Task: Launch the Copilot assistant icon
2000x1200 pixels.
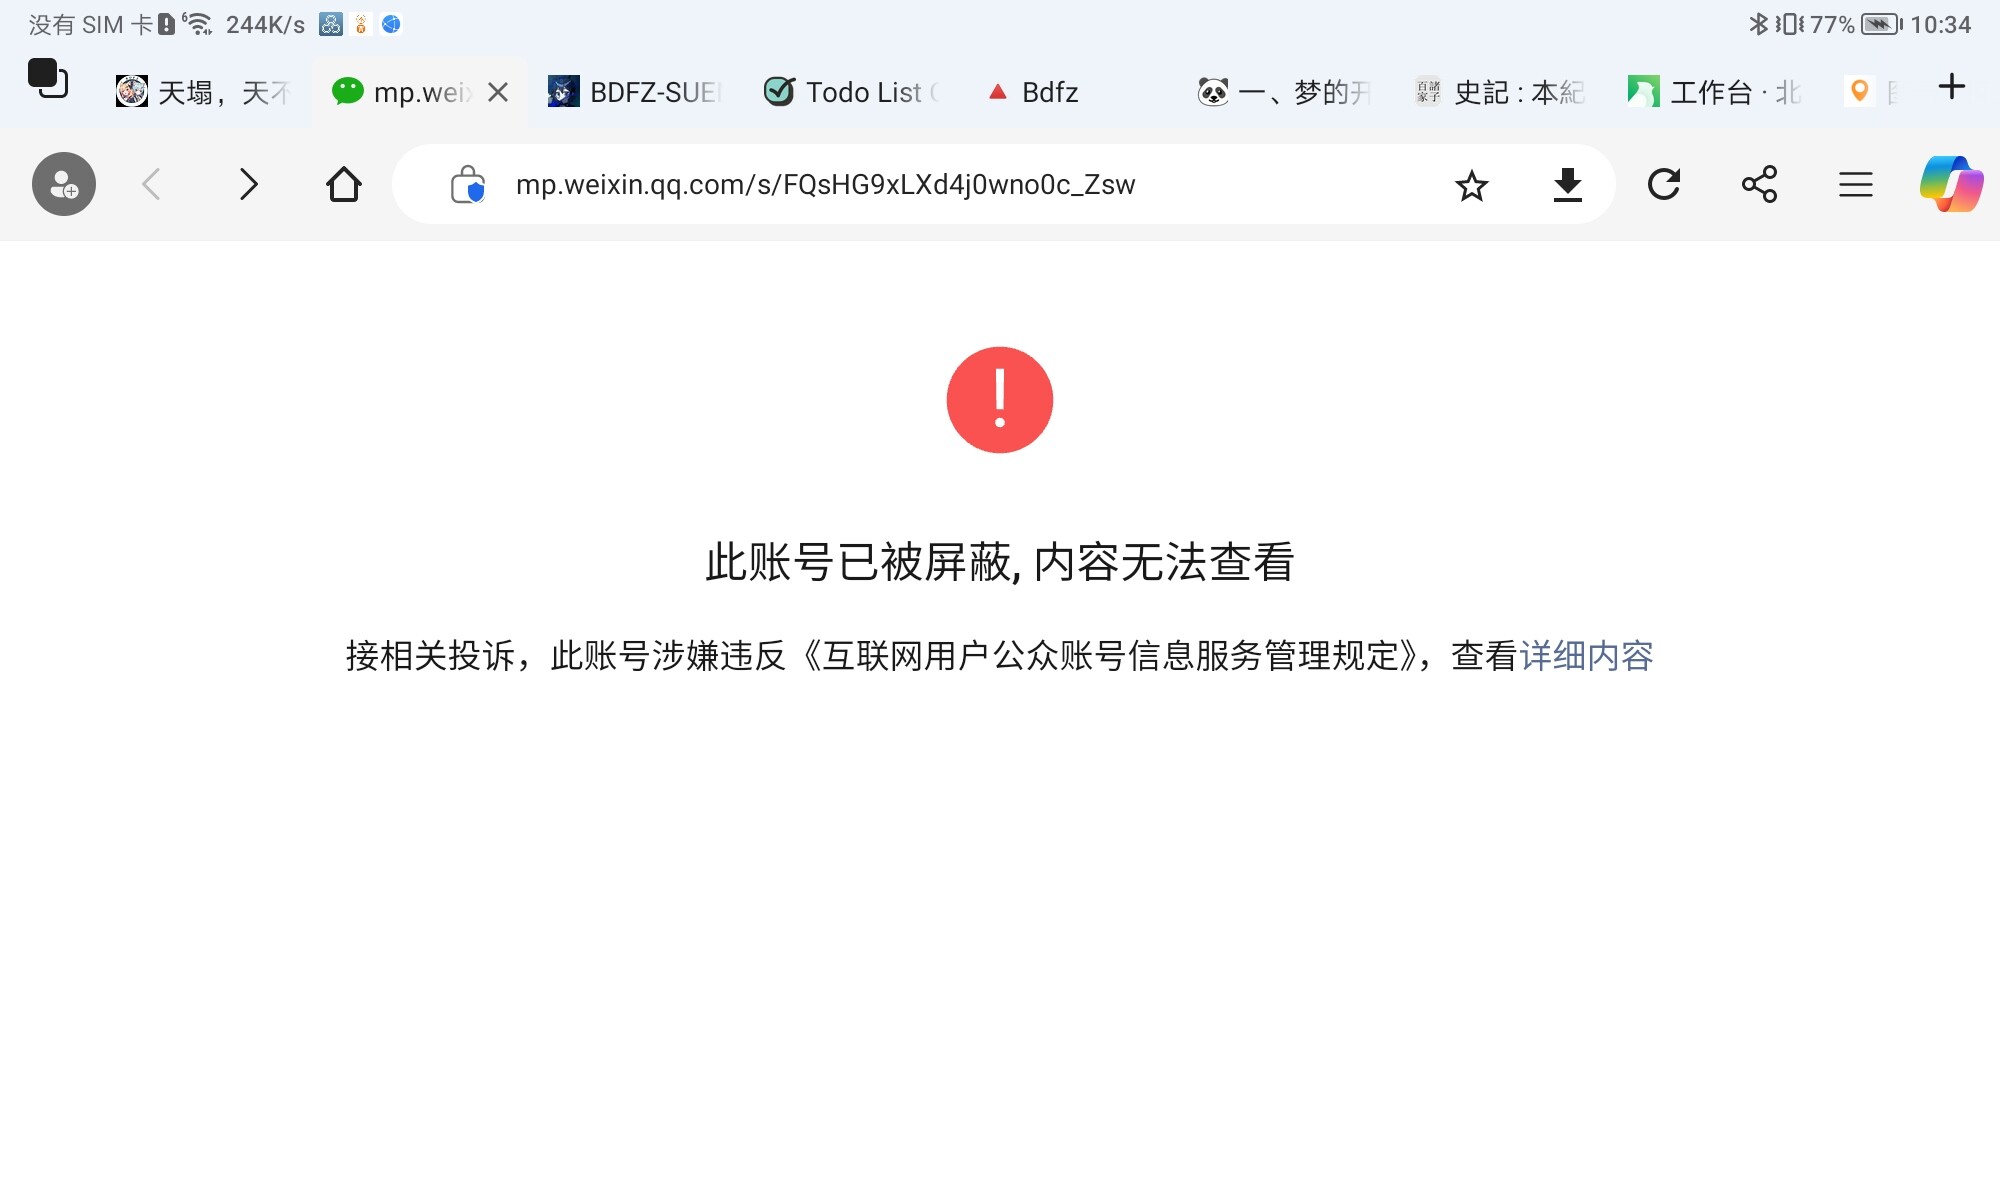Action: click(1951, 184)
